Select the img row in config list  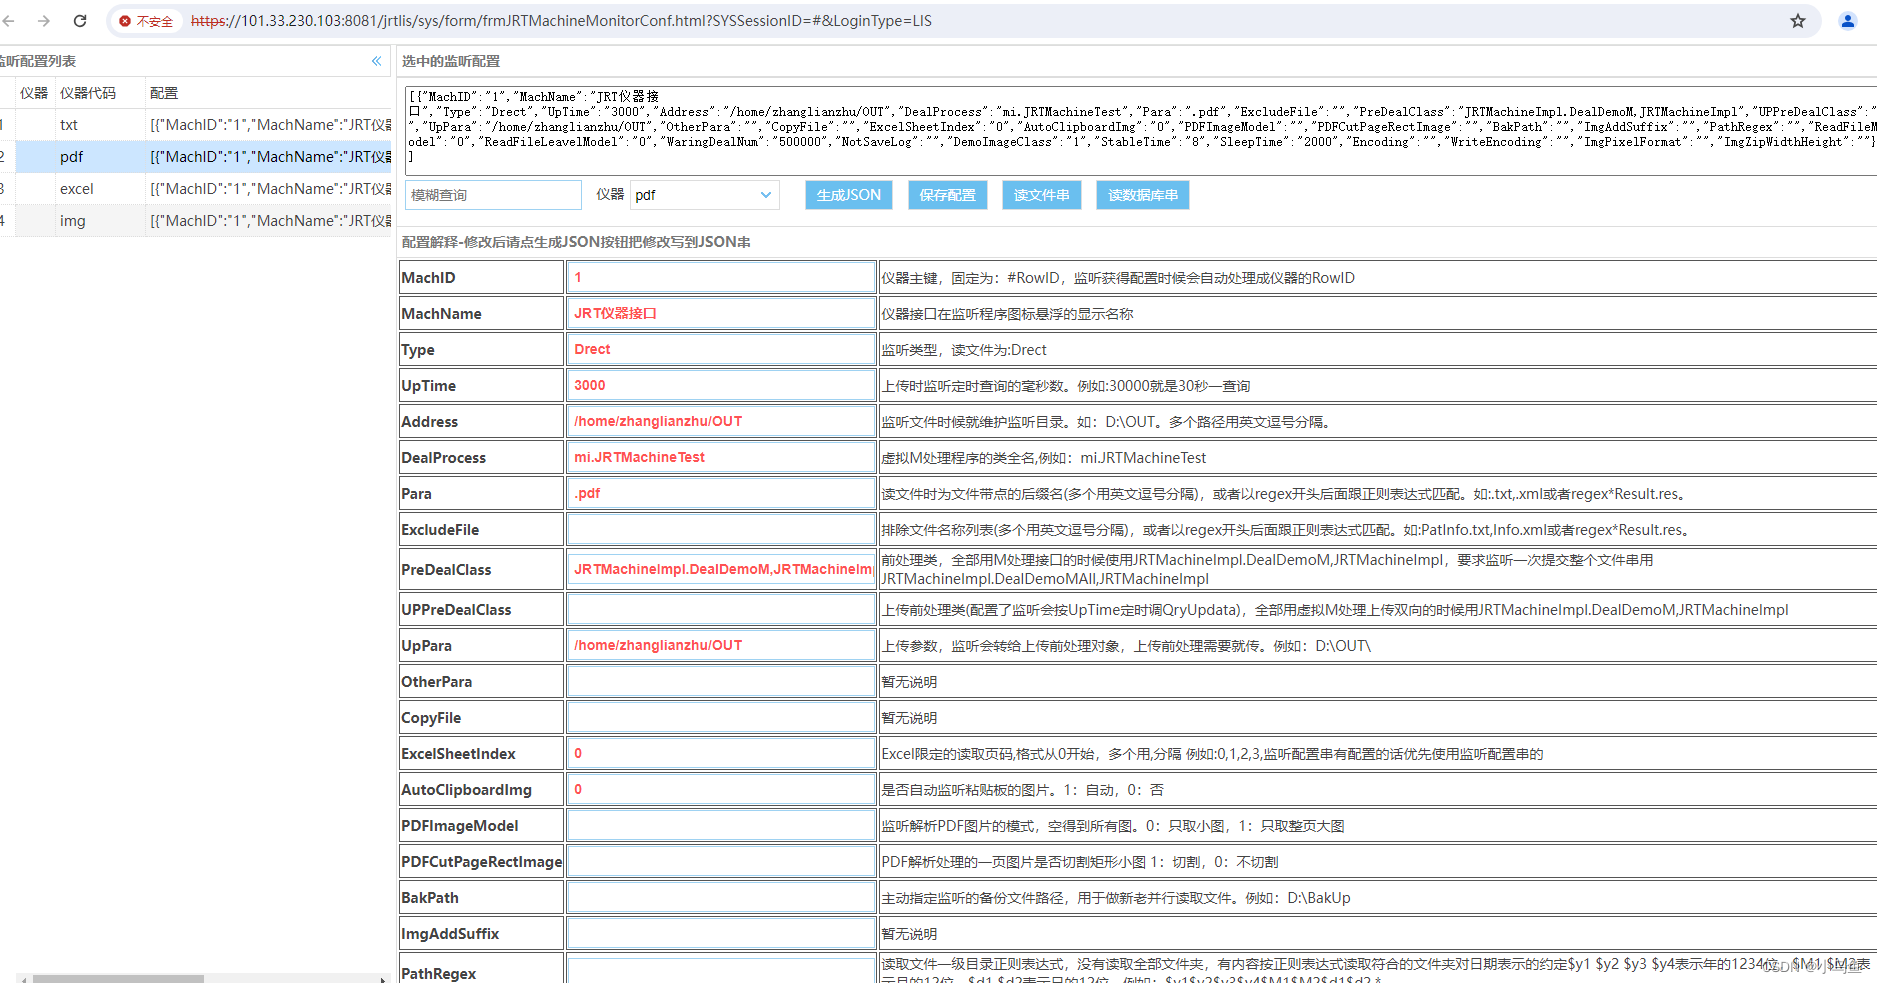196,221
